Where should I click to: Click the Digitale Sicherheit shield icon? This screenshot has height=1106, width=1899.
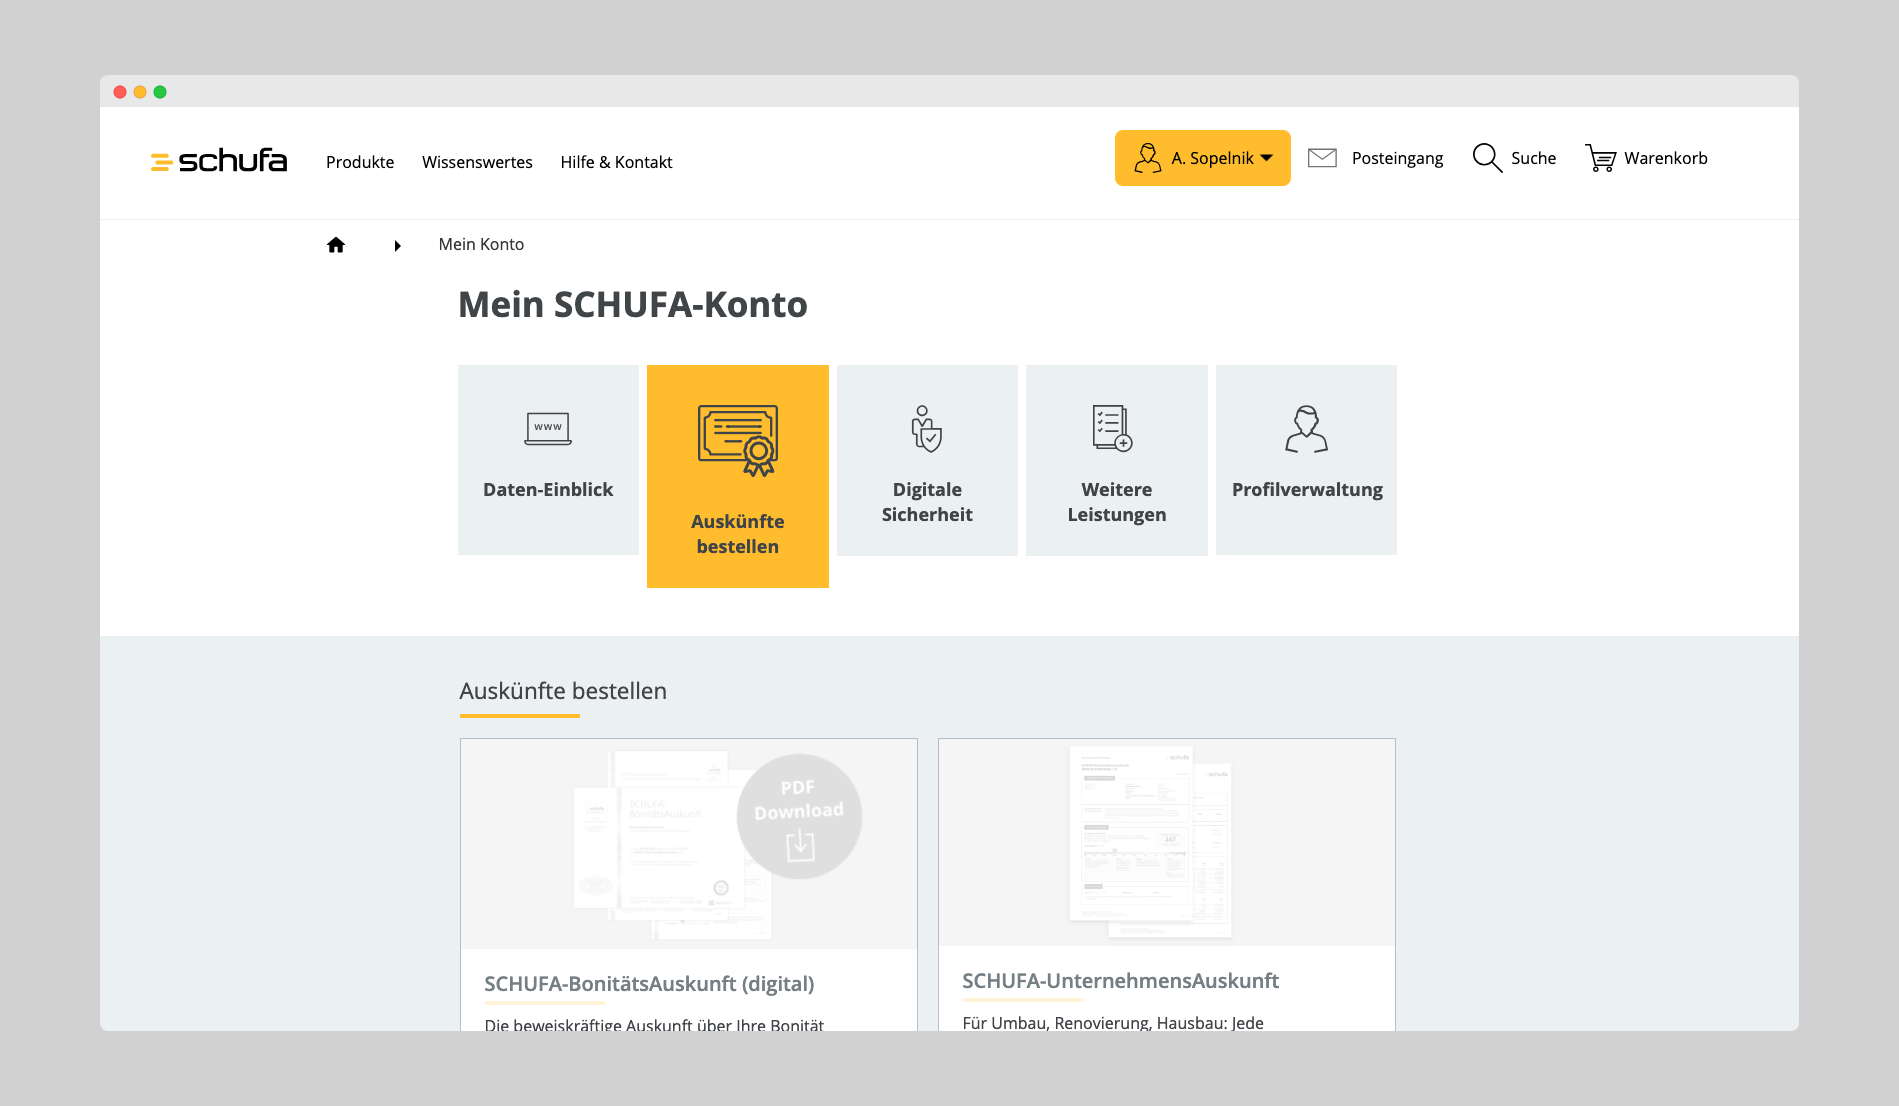pyautogui.click(x=927, y=428)
